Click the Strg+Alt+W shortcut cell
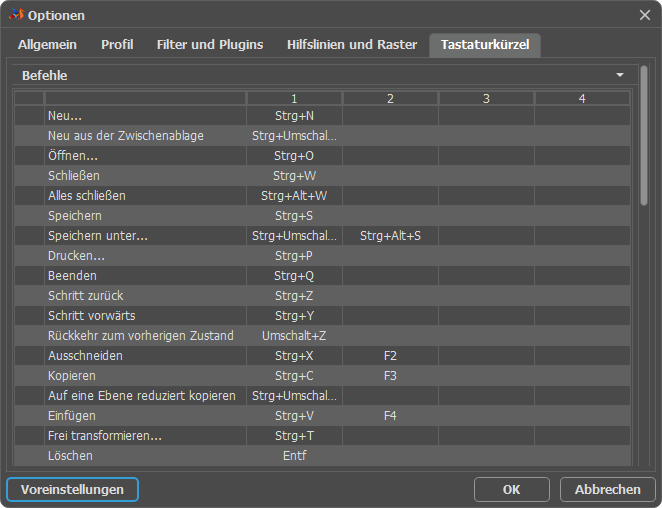Viewport: 662px width, 508px height. (294, 196)
